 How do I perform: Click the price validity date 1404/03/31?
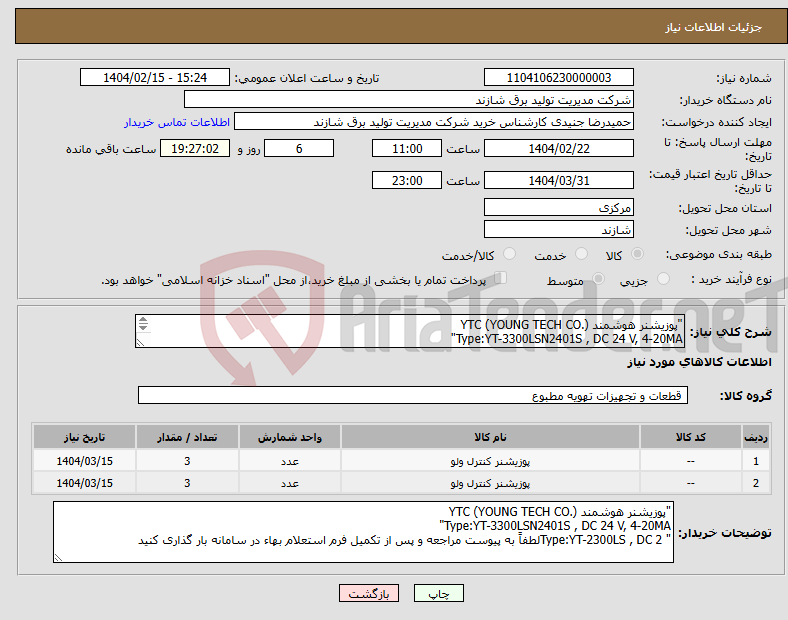click(558, 180)
